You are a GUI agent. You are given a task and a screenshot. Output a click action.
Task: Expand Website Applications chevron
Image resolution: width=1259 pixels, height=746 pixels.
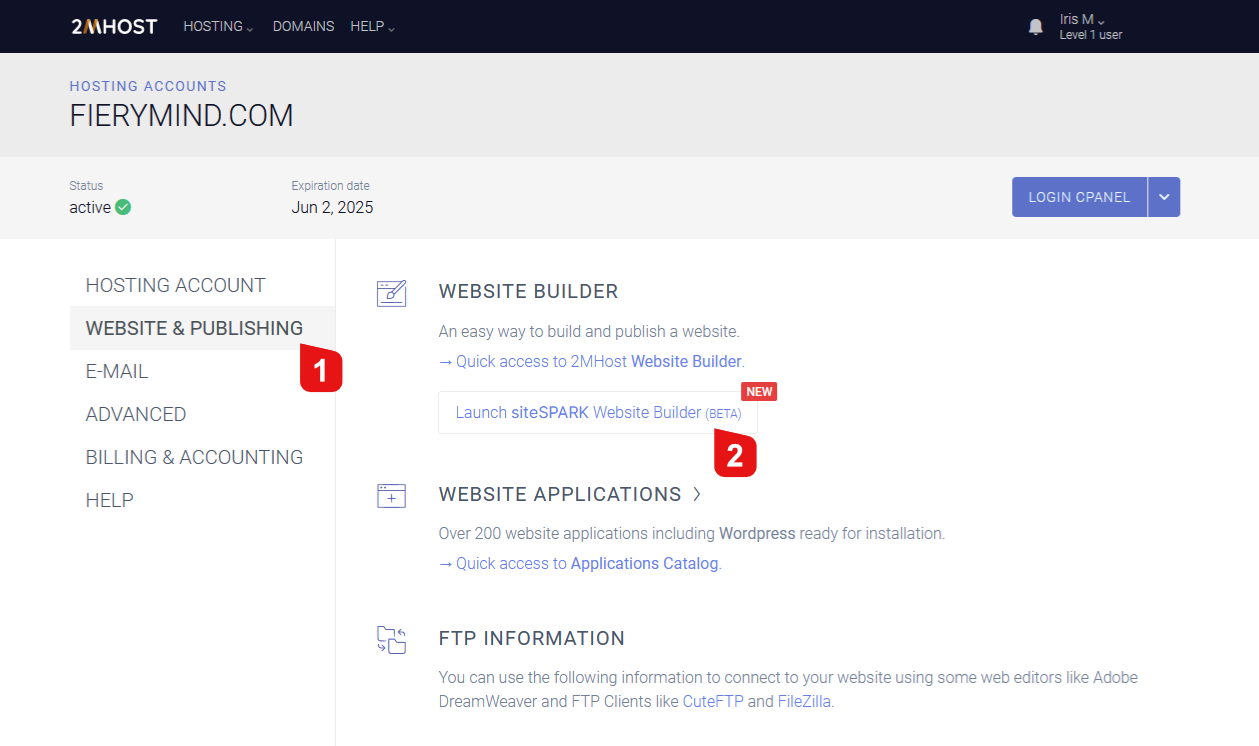pyautogui.click(x=697, y=494)
